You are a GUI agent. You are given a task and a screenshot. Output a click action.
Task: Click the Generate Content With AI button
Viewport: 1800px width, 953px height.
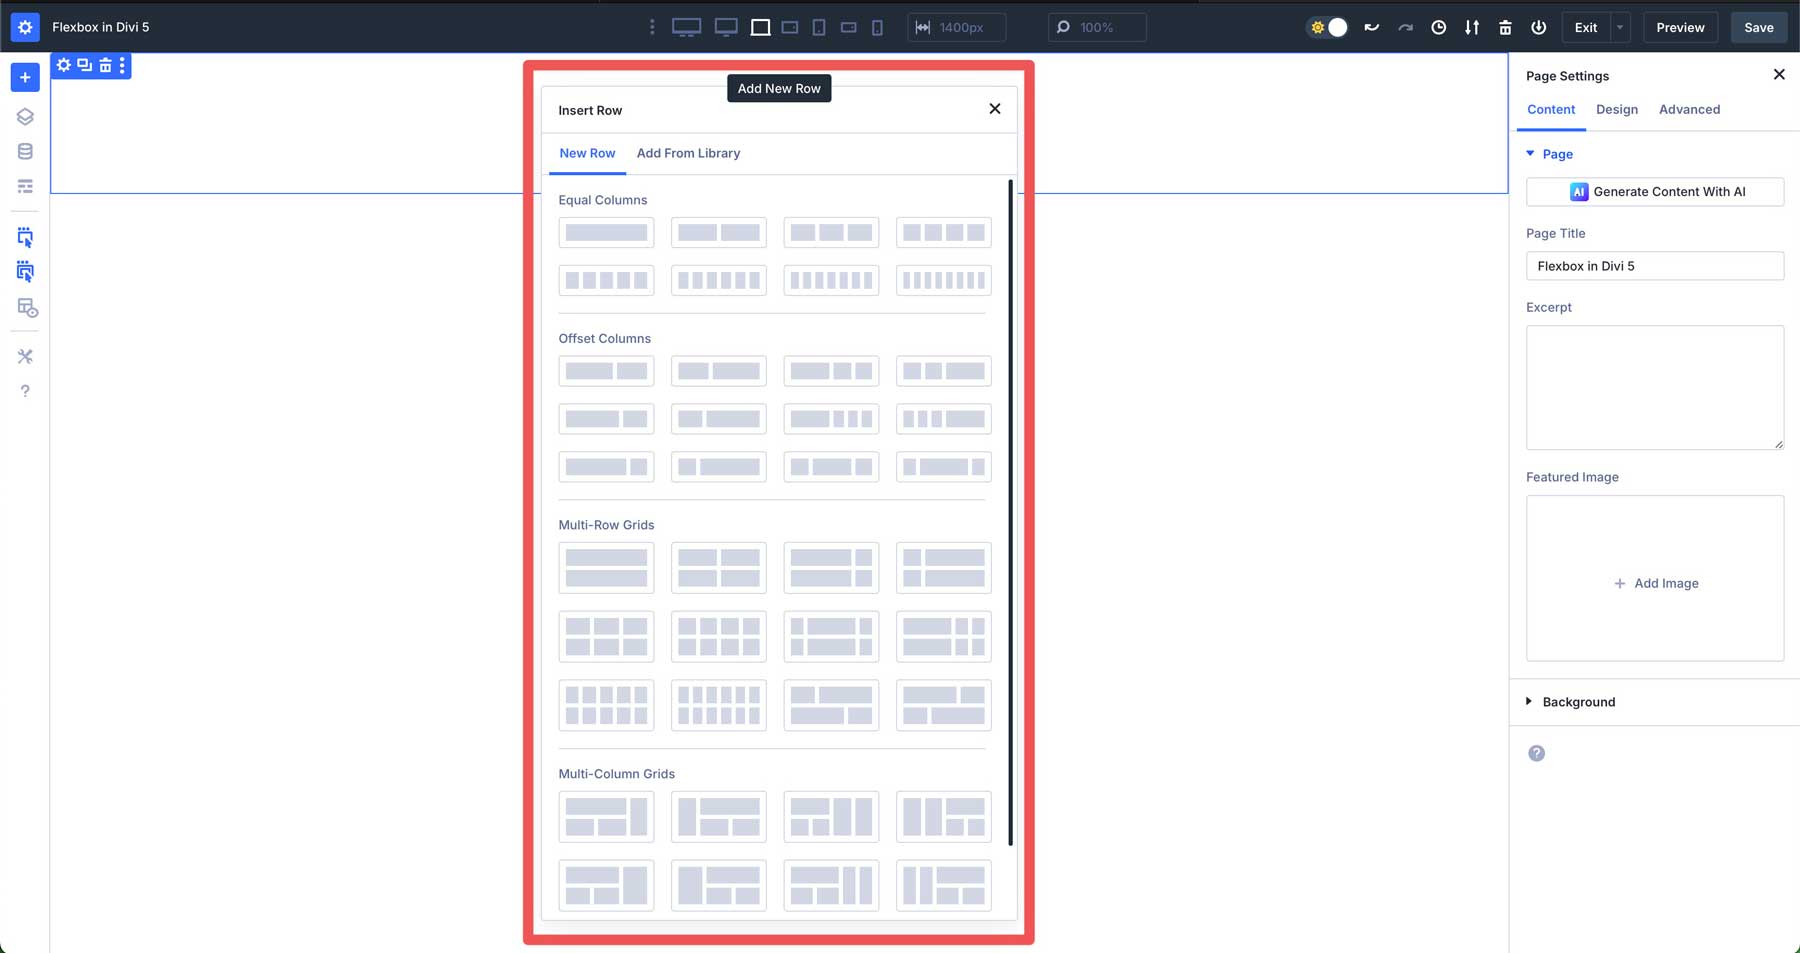click(1655, 191)
